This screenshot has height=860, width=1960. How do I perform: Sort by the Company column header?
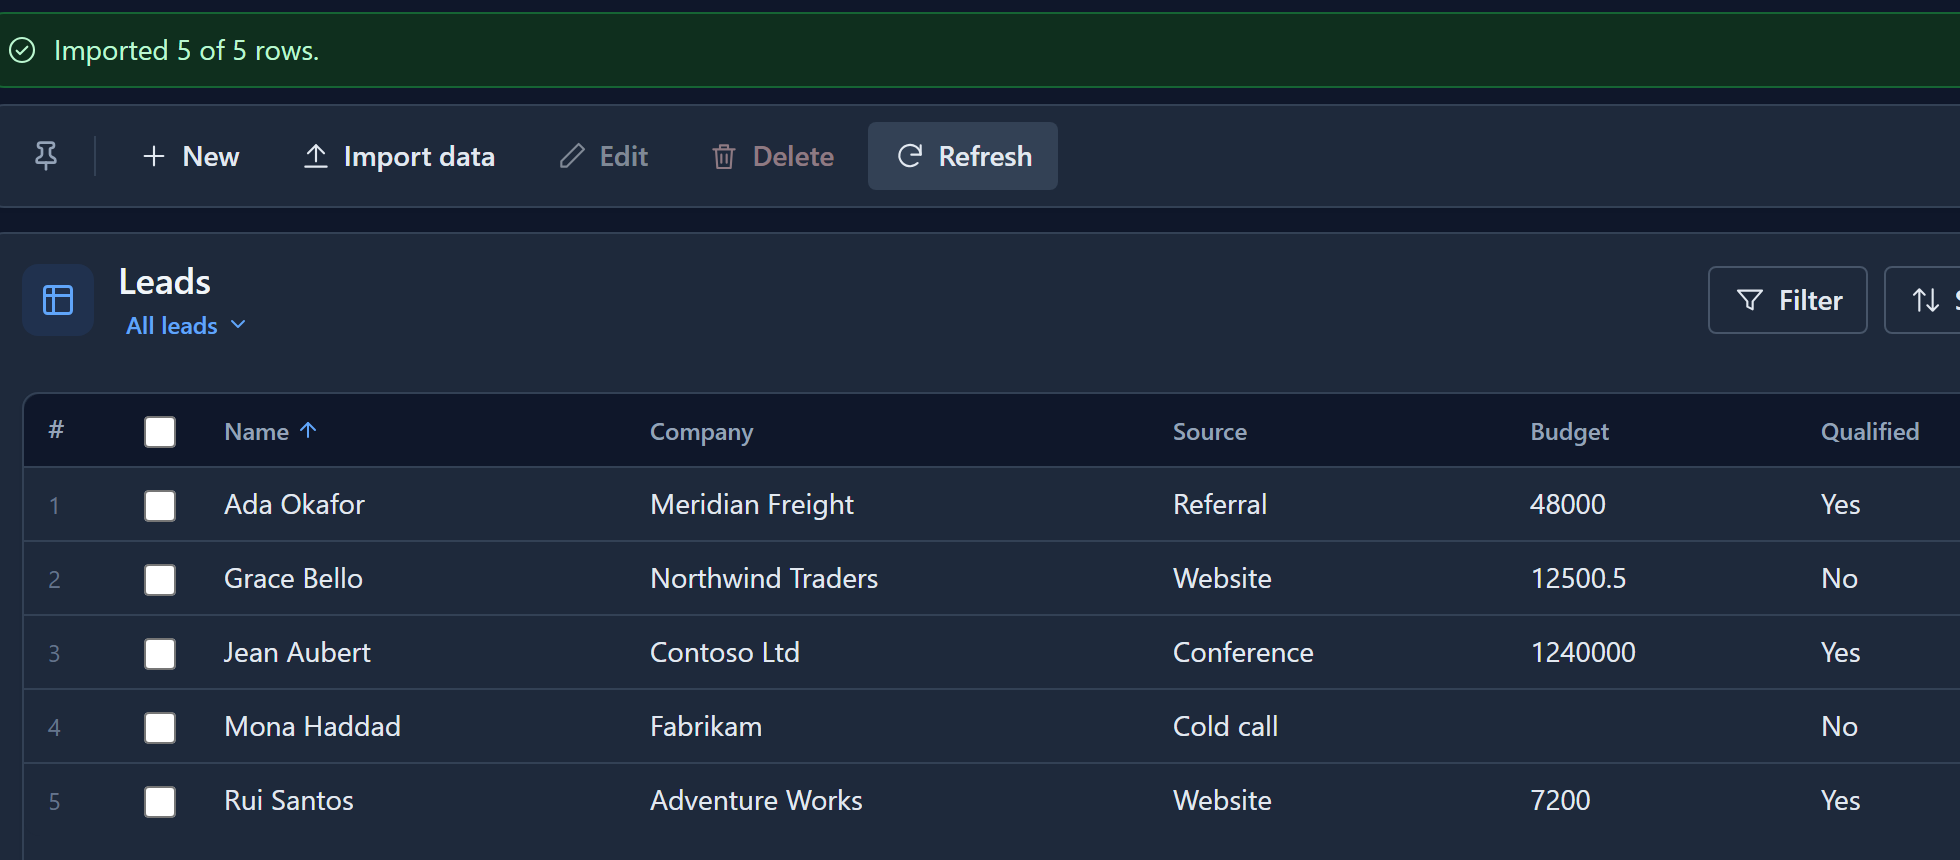point(701,432)
